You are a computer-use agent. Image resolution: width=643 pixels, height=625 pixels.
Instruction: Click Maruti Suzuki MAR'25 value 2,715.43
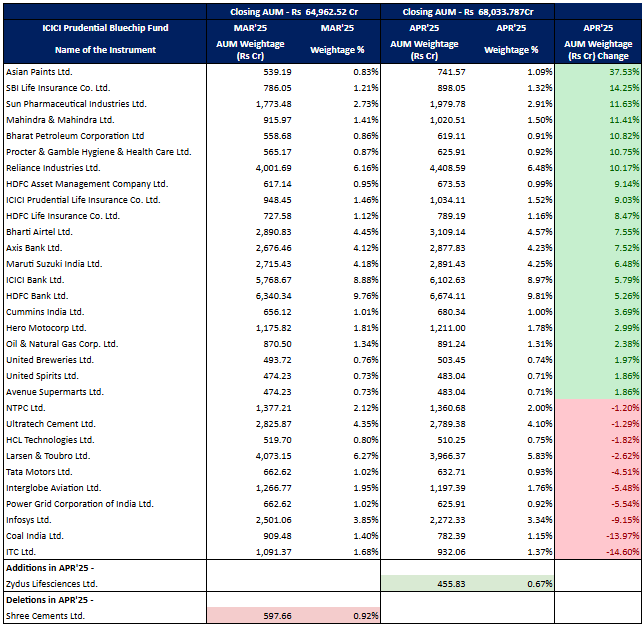tap(274, 264)
